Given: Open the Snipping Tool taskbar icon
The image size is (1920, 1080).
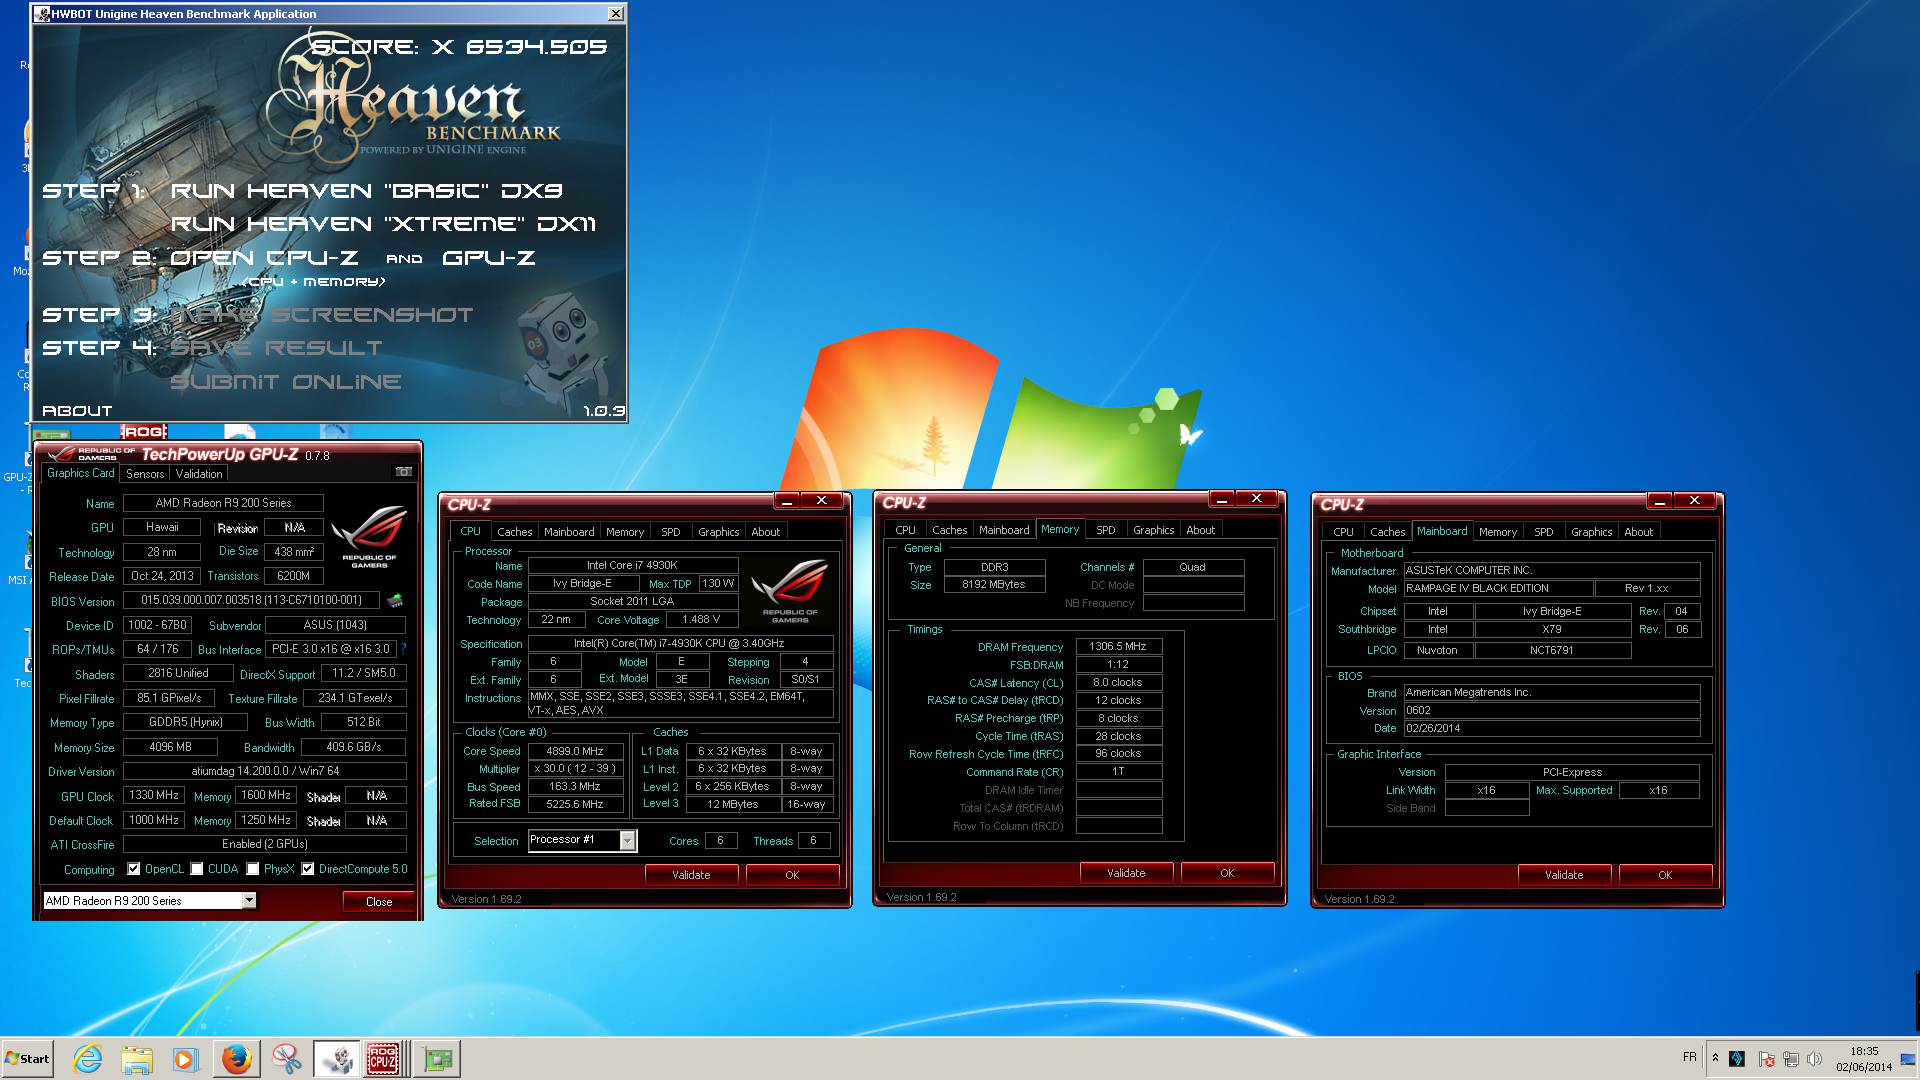Looking at the screenshot, I should [286, 1059].
